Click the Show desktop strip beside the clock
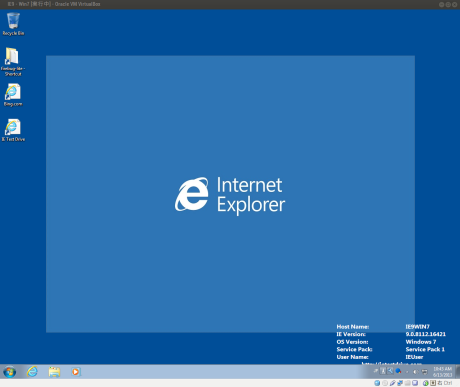The height and width of the screenshot is (387, 460). click(457, 371)
